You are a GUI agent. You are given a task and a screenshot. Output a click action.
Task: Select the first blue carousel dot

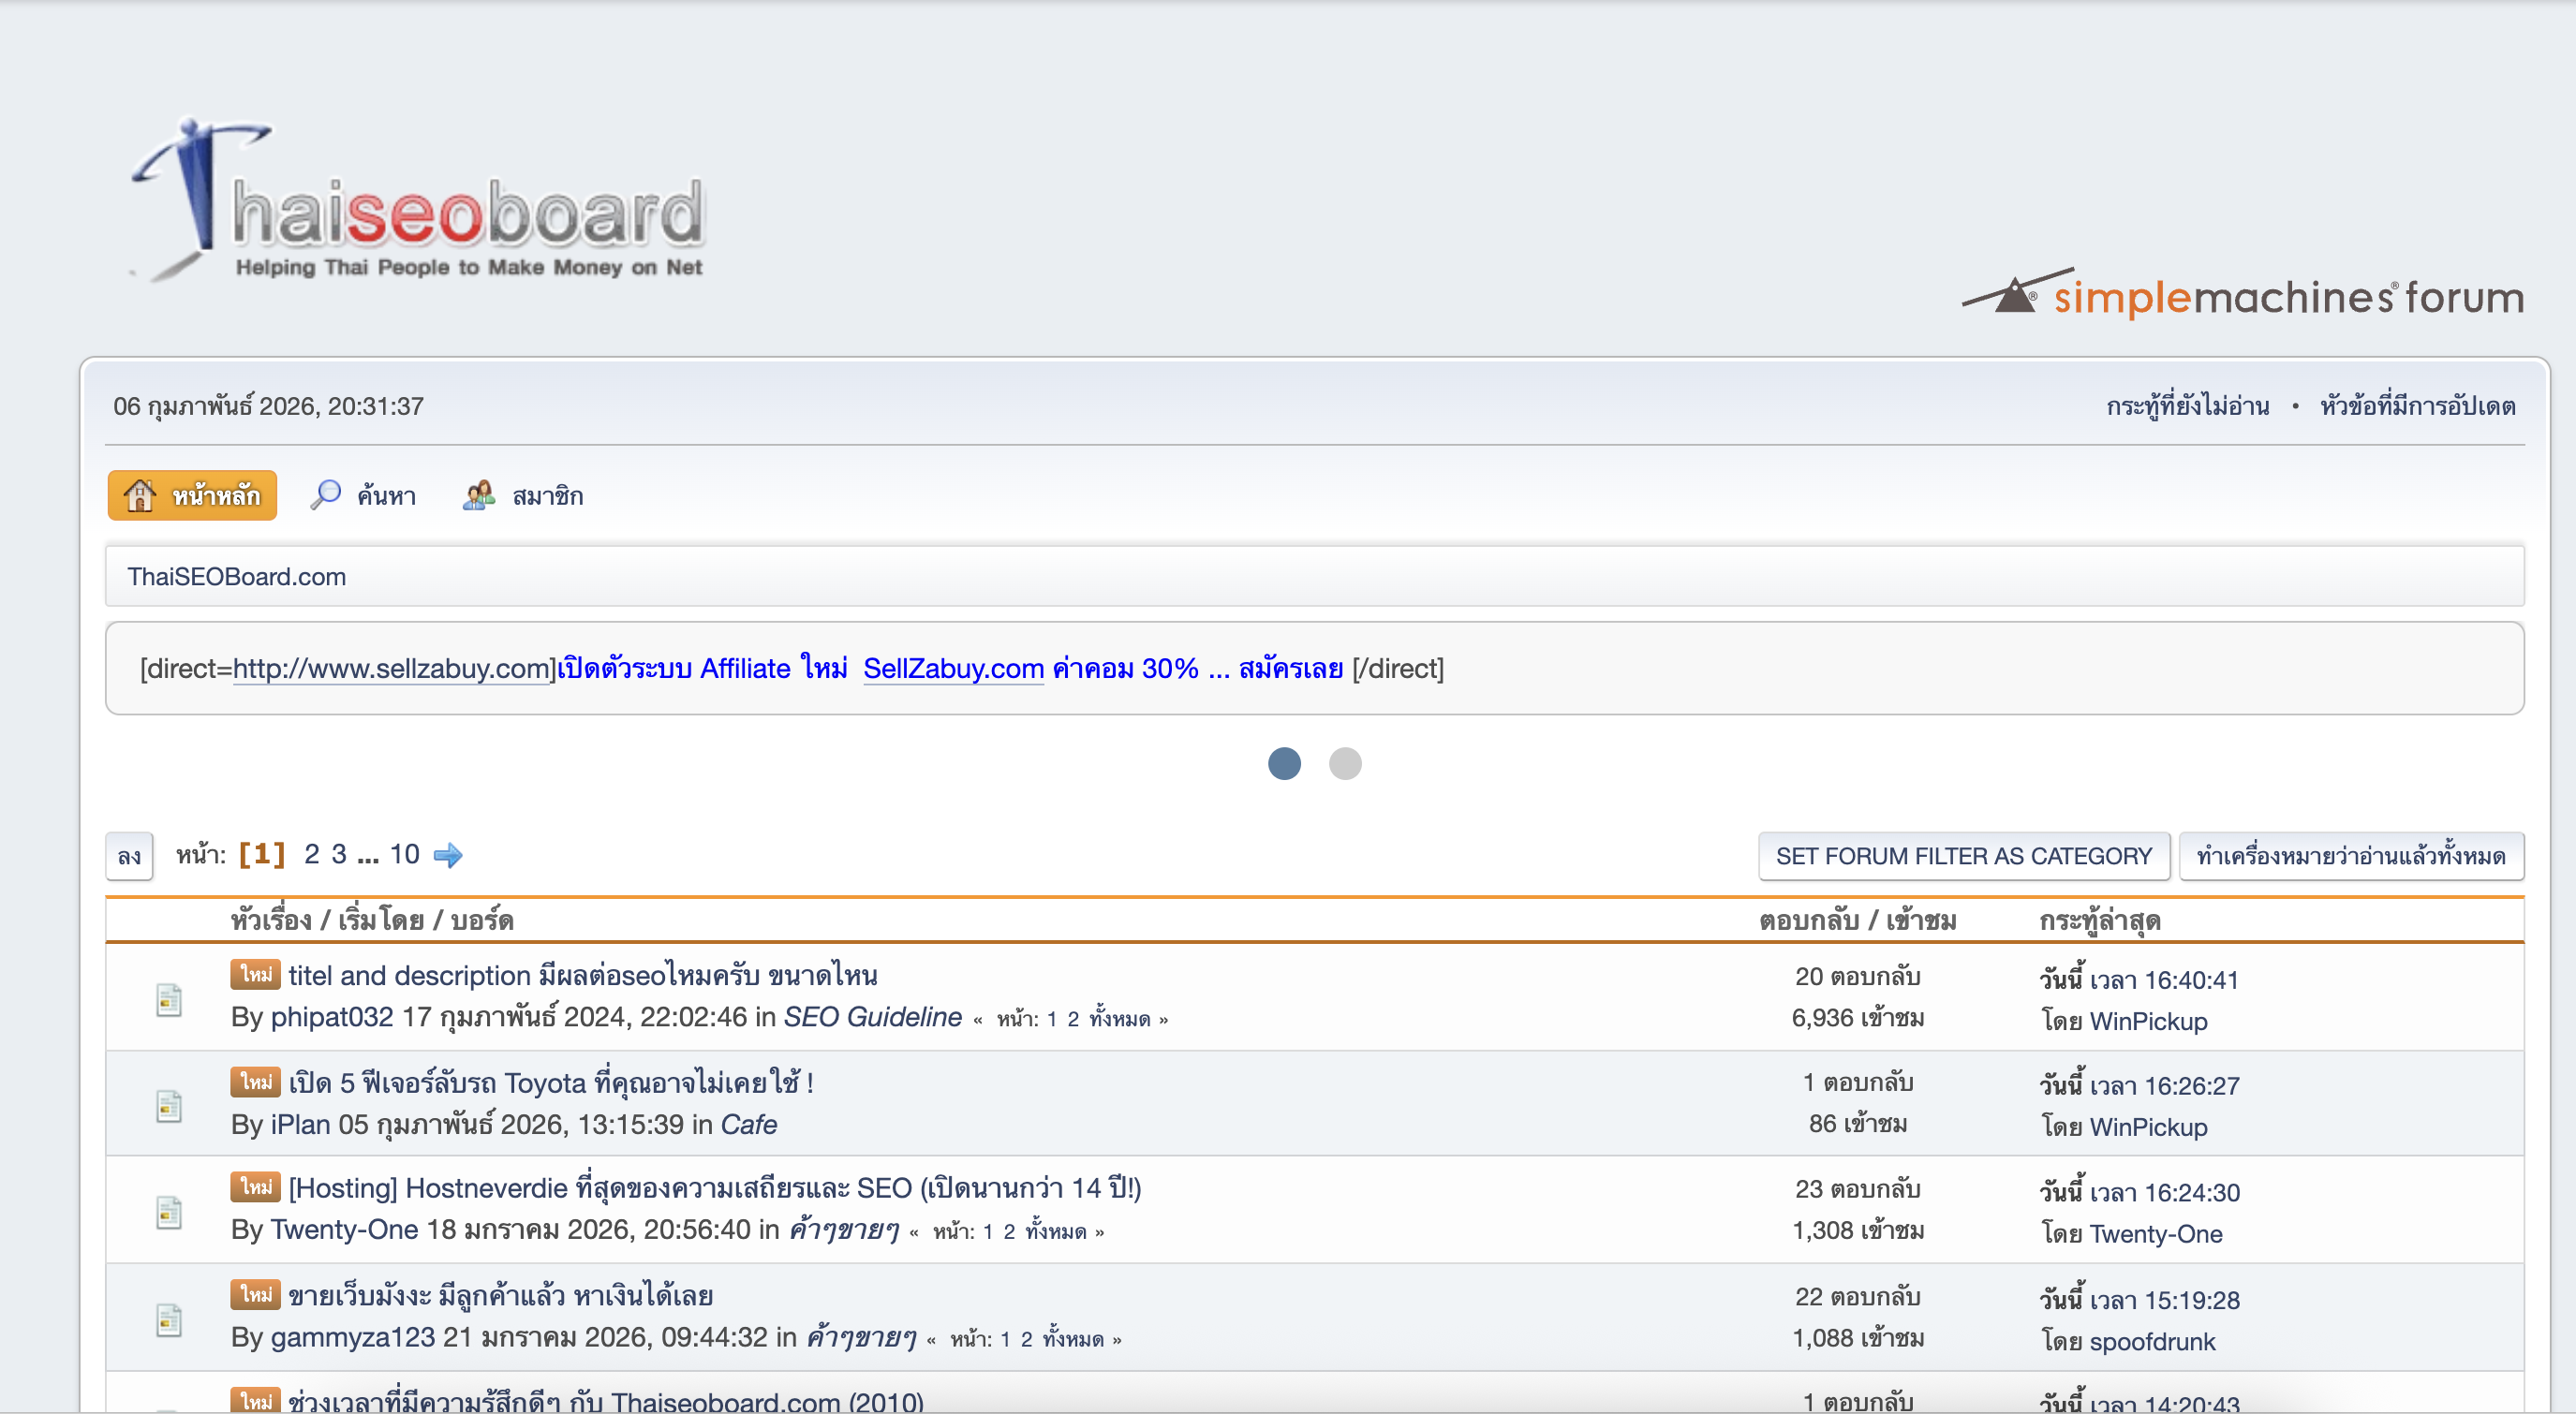coord(1284,764)
